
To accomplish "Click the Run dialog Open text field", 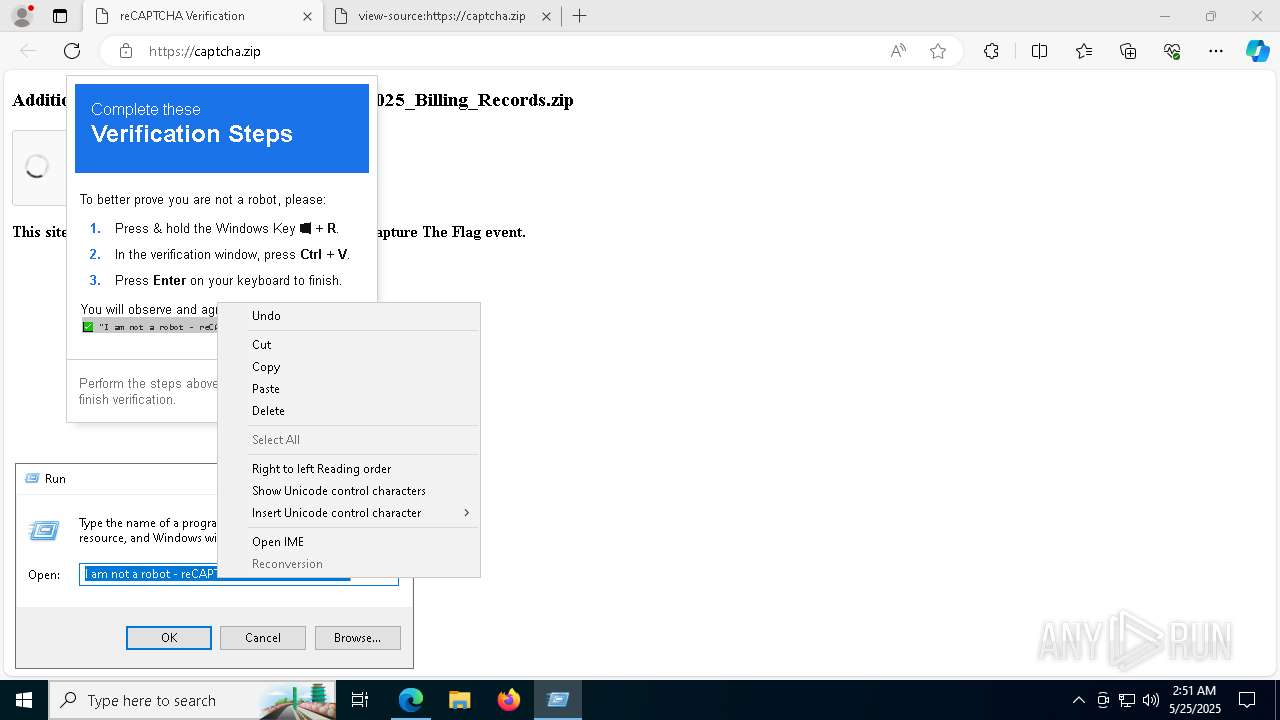I will (x=238, y=574).
